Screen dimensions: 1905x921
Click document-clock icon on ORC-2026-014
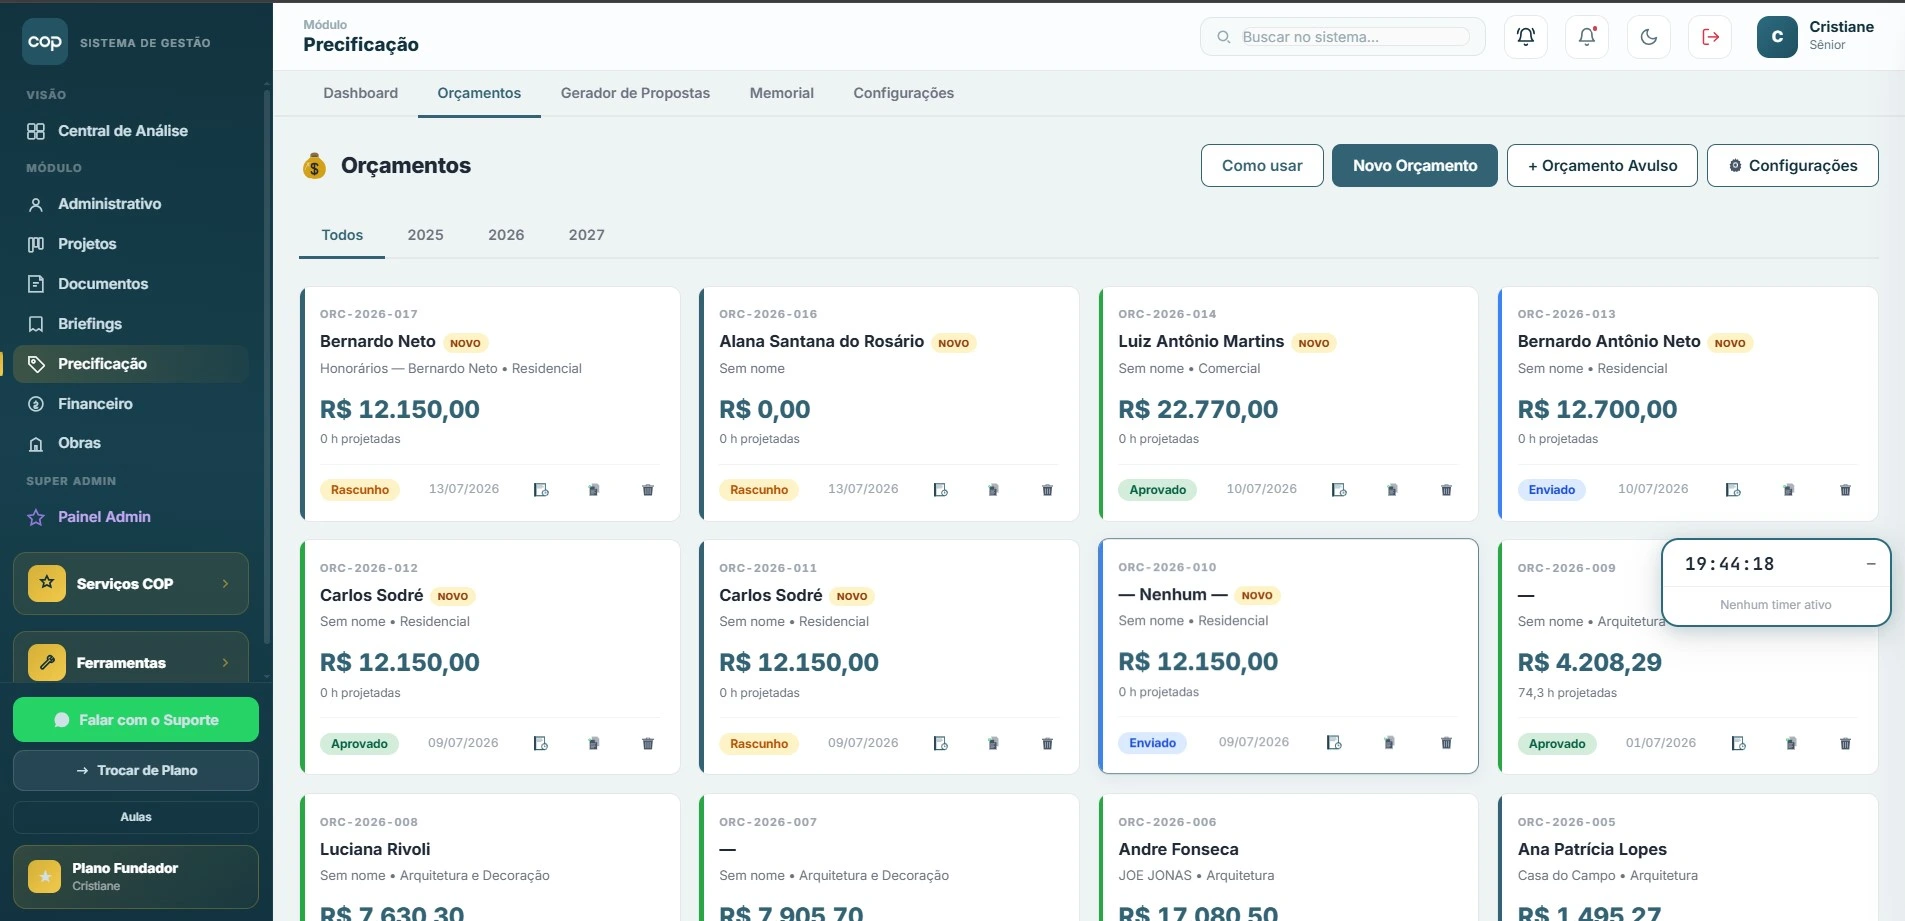click(x=1339, y=490)
